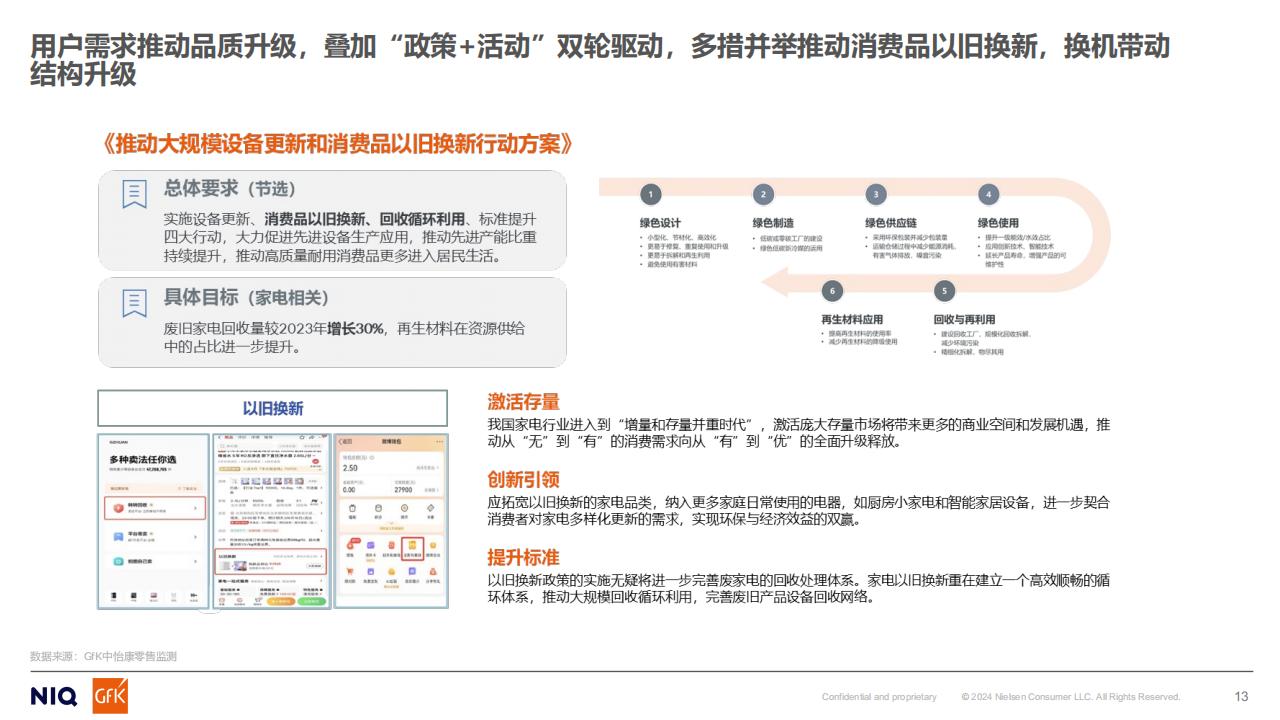Click the 绿色设计 step label
The image size is (1280, 720).
(x=660, y=223)
